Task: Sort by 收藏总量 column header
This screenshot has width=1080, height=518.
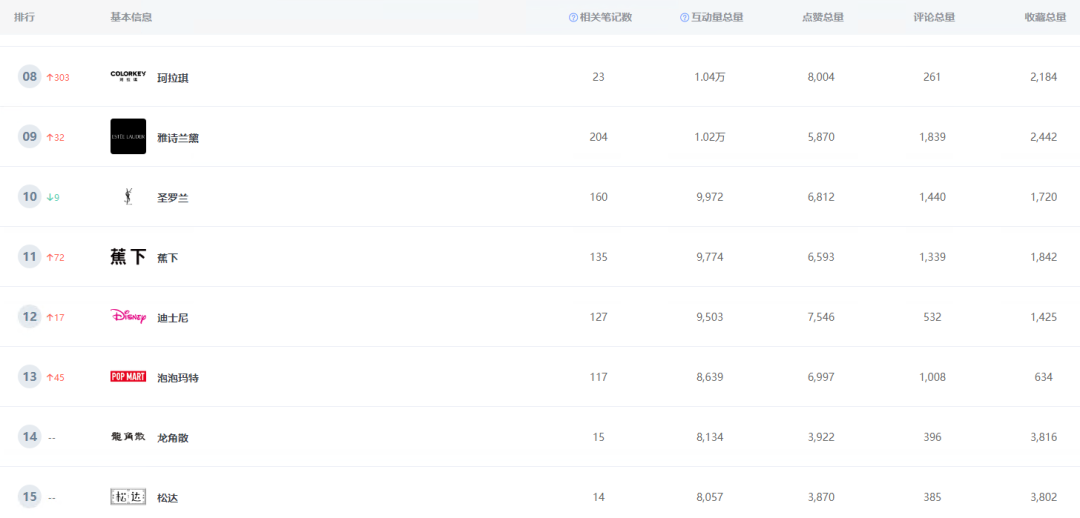Action: (1045, 17)
